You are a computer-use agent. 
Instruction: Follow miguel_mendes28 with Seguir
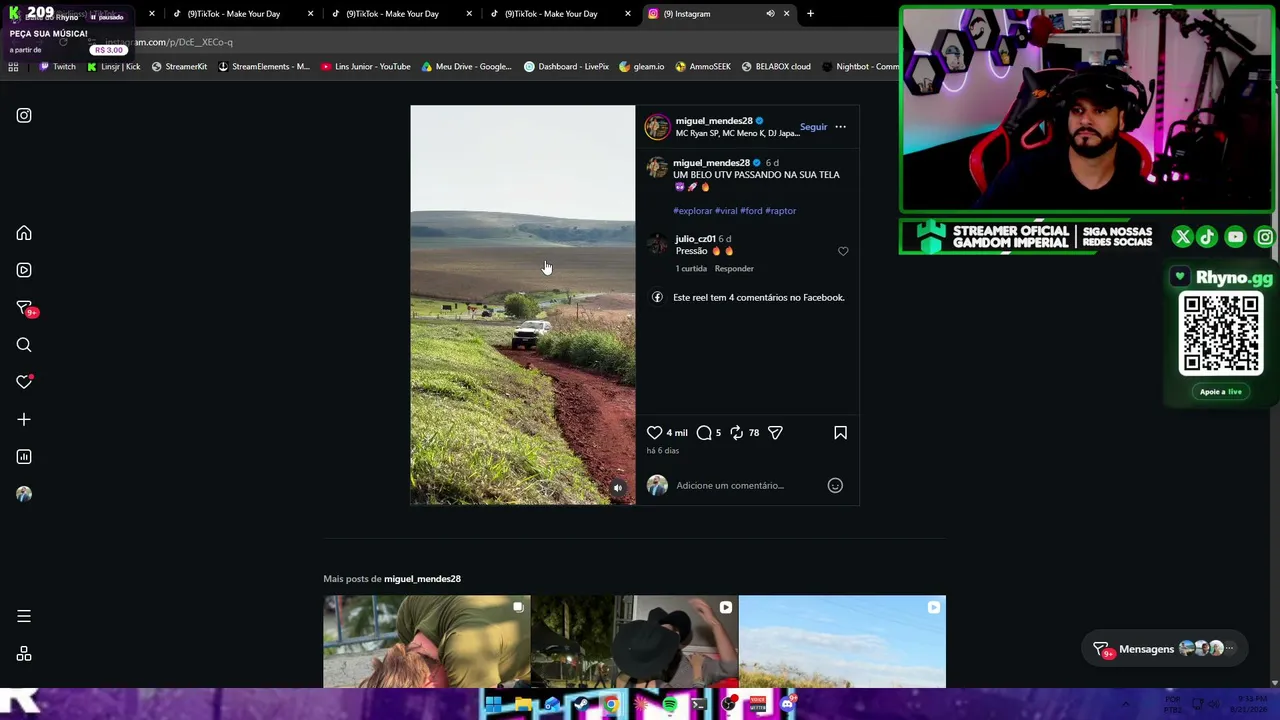813,127
